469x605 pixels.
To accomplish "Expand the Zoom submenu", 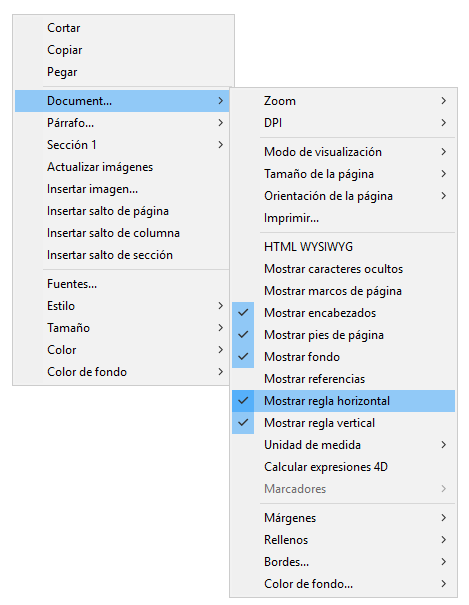I will click(x=343, y=101).
